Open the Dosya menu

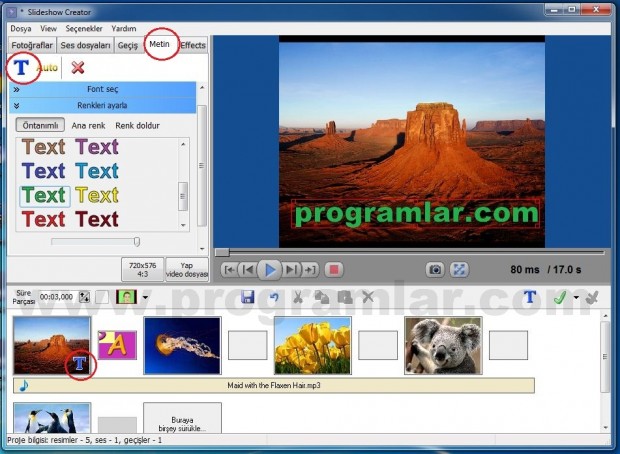click(21, 28)
